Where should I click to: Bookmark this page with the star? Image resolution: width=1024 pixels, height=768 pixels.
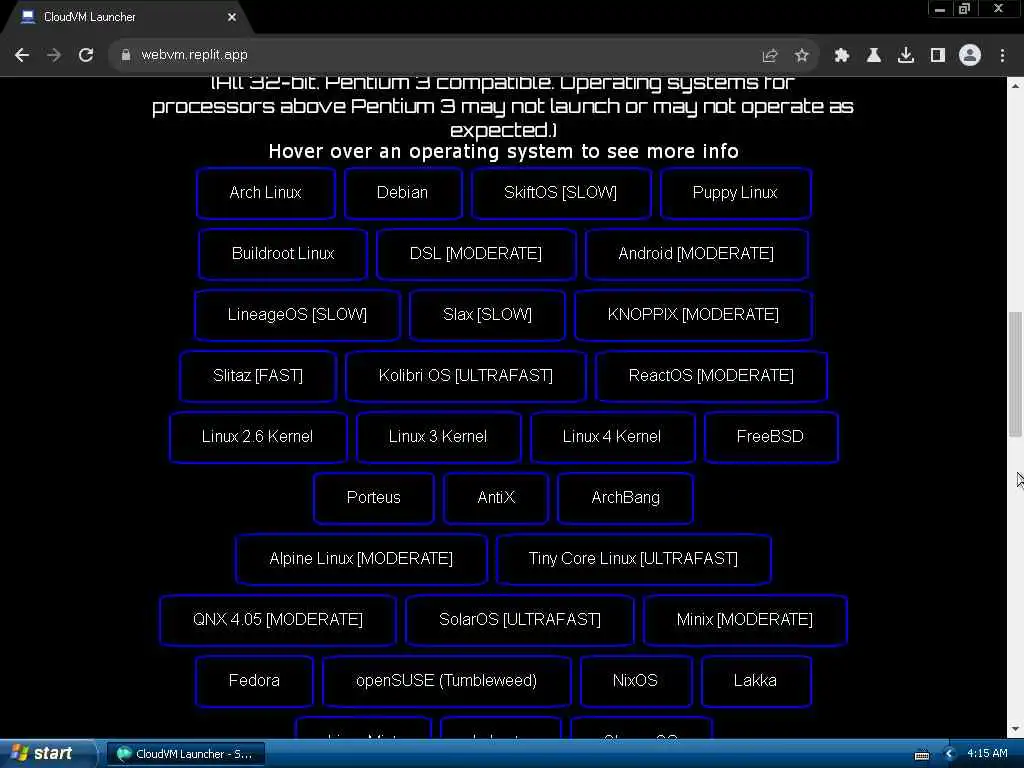(x=802, y=56)
